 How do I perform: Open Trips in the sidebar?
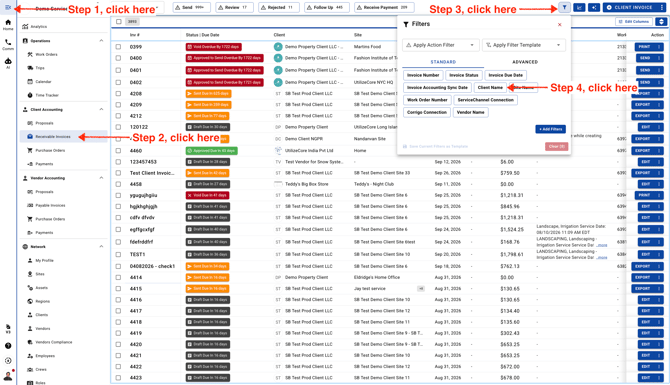40,68
